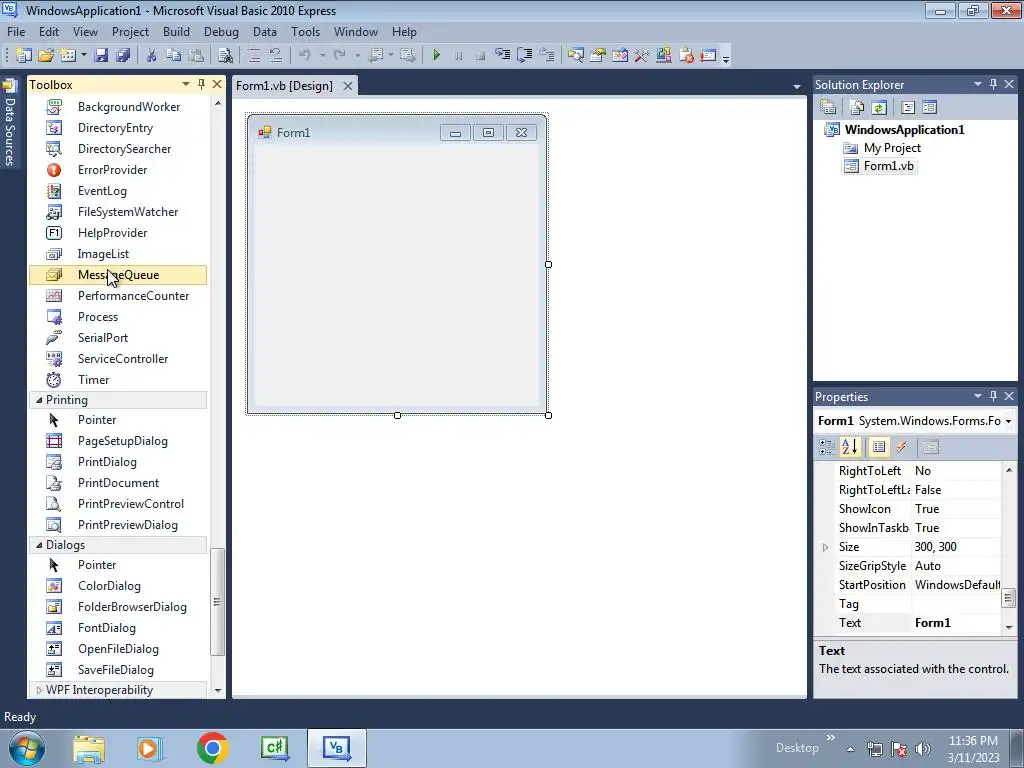Open the Data Sources side tab
Viewport: 1024px width, 768px height.
10,123
